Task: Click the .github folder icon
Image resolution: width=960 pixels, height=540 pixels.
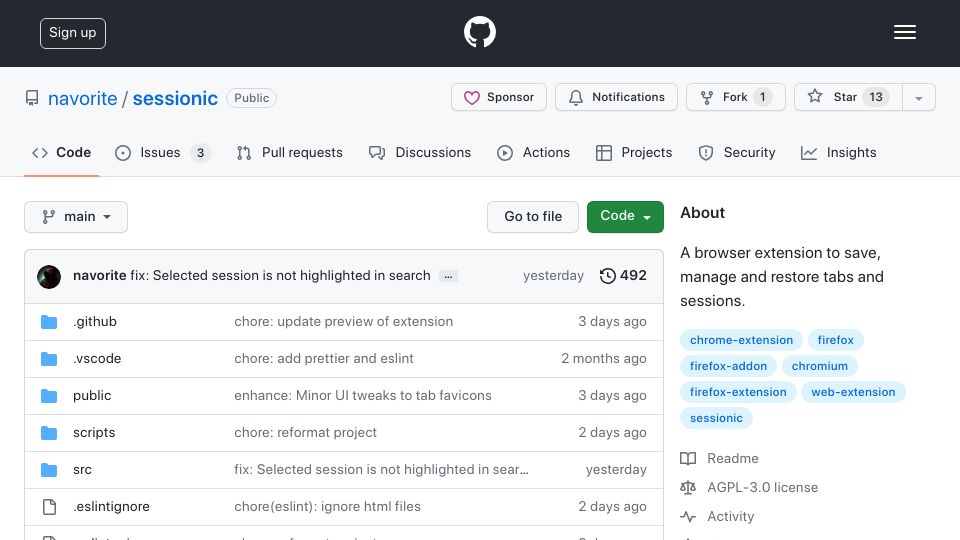Action: point(49,322)
